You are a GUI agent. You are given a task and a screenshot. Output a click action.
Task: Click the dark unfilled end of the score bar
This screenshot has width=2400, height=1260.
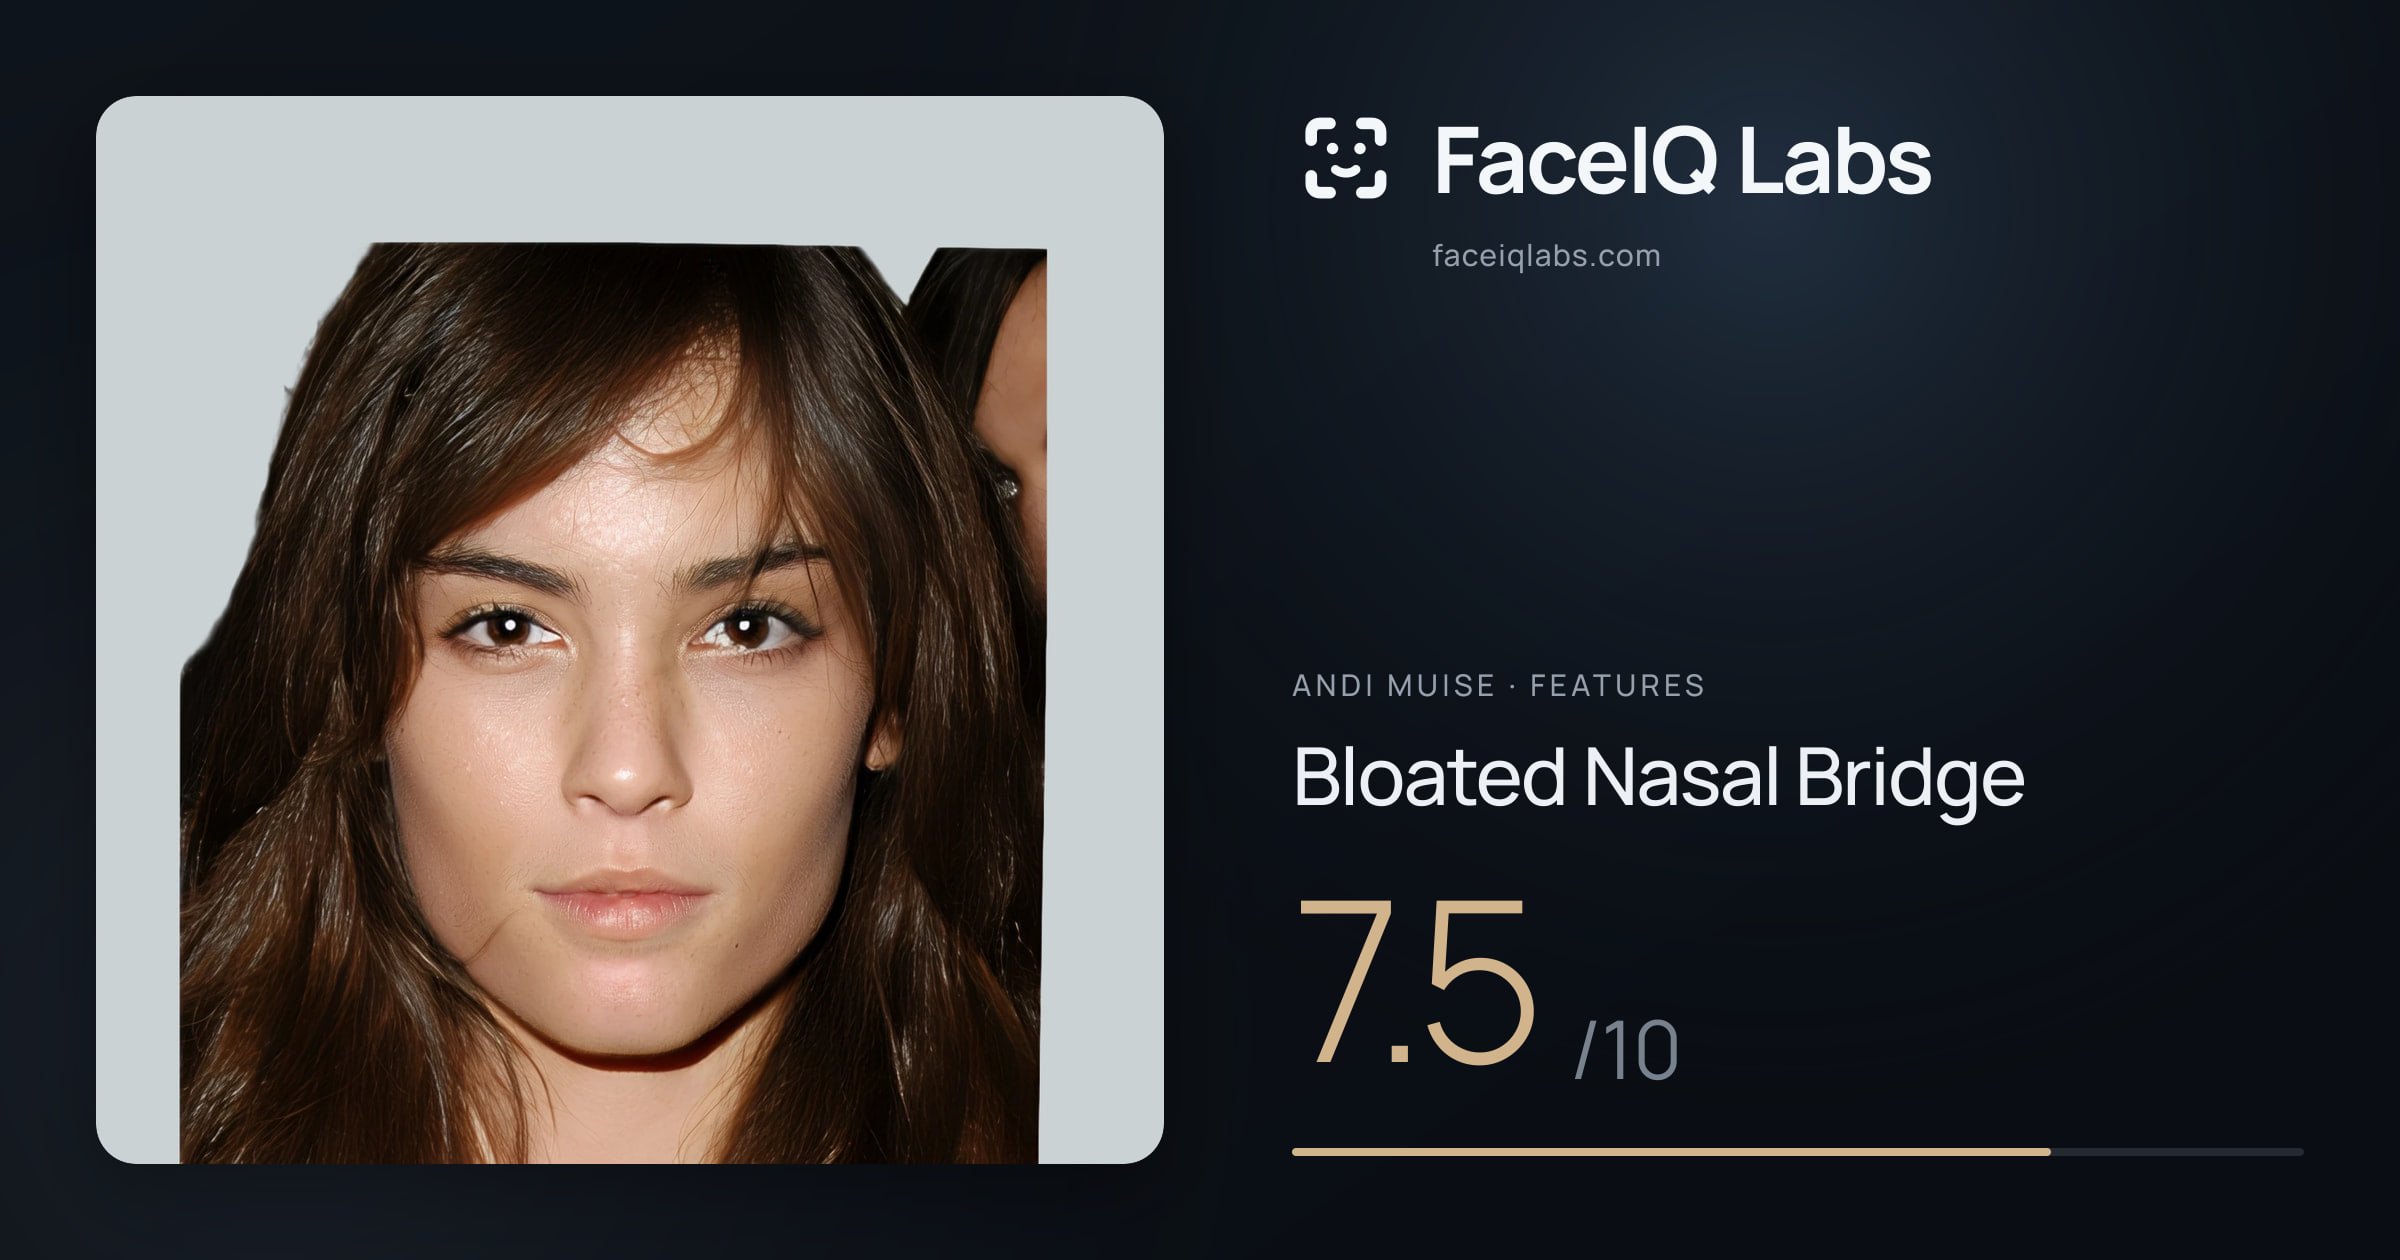(x=2177, y=1152)
